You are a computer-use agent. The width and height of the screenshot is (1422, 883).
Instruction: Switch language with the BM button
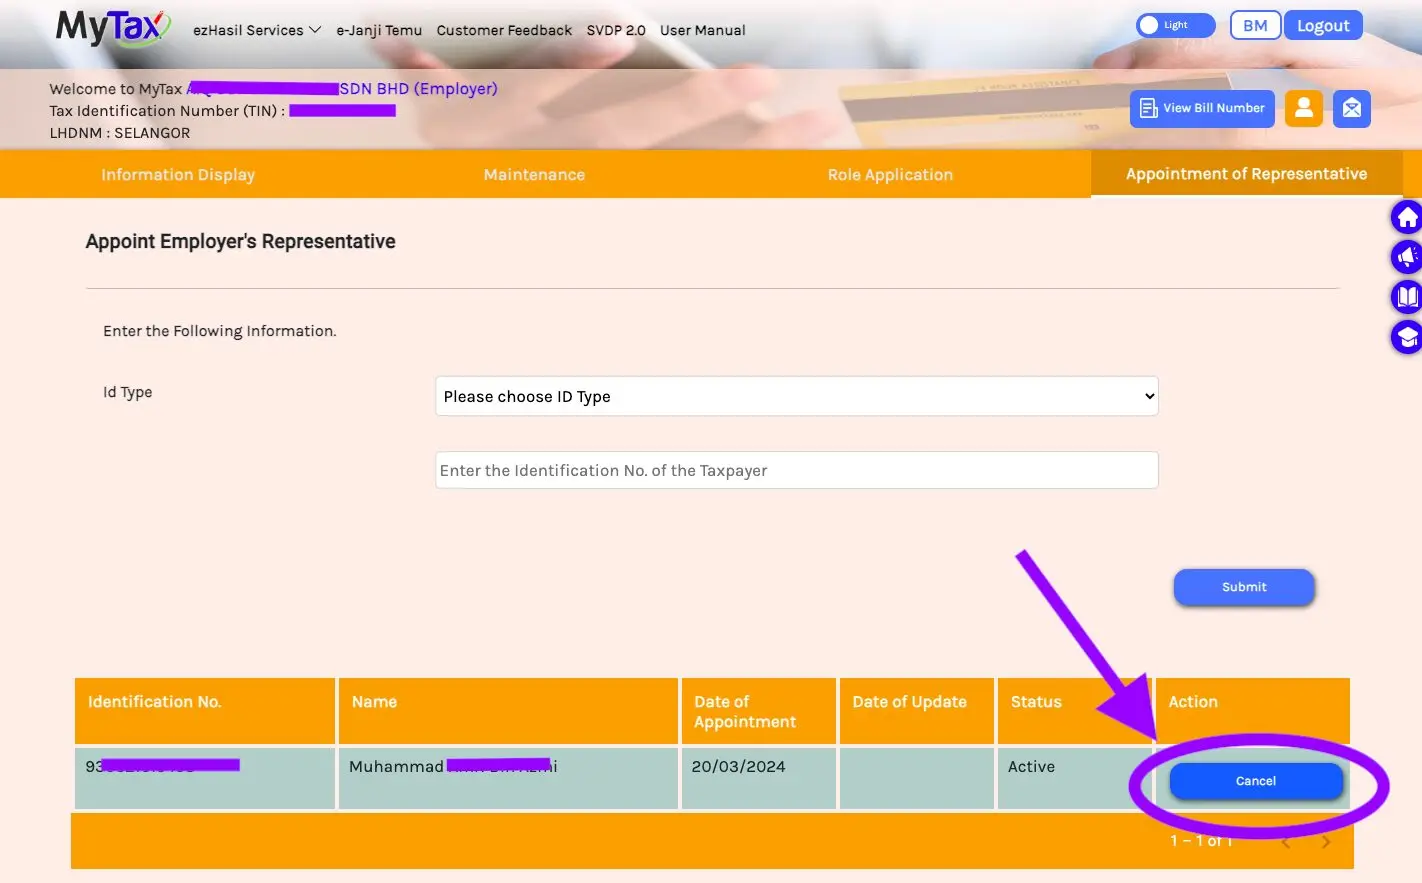[x=1255, y=25]
